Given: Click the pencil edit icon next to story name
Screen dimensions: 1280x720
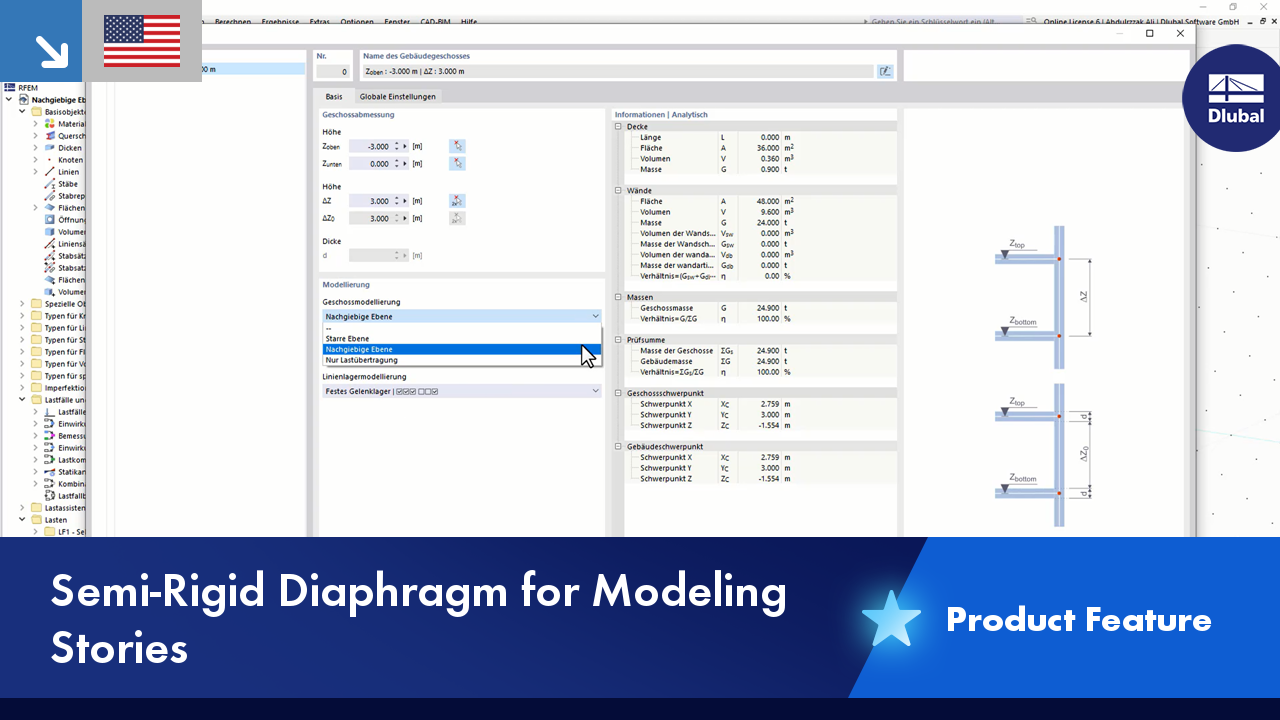Looking at the screenshot, I should [885, 71].
